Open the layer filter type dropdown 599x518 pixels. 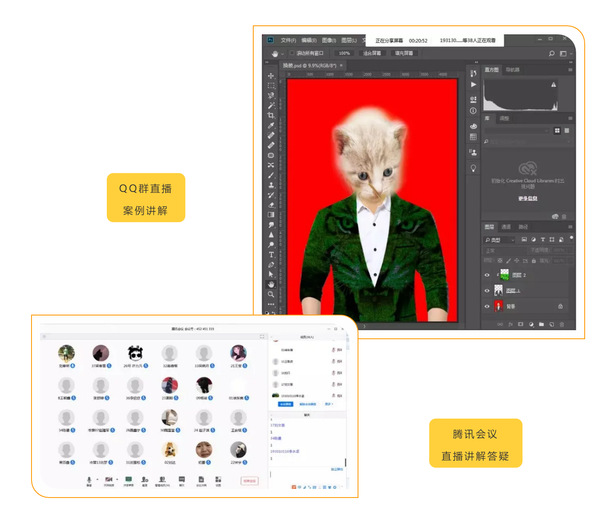tap(499, 240)
